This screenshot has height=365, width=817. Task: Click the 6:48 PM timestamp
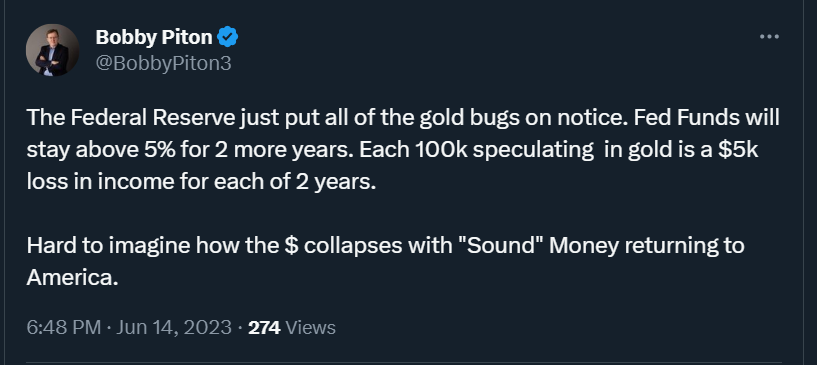point(64,328)
